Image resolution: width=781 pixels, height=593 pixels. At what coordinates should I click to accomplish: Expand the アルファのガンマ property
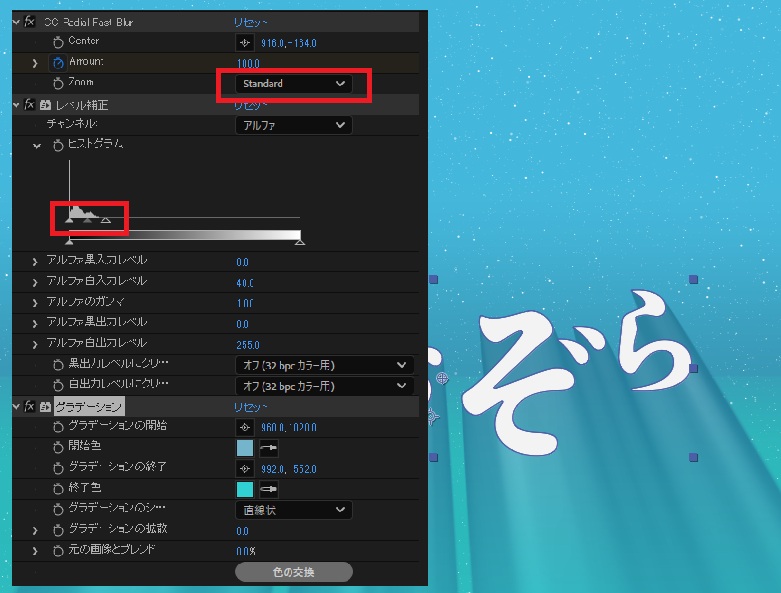point(36,302)
